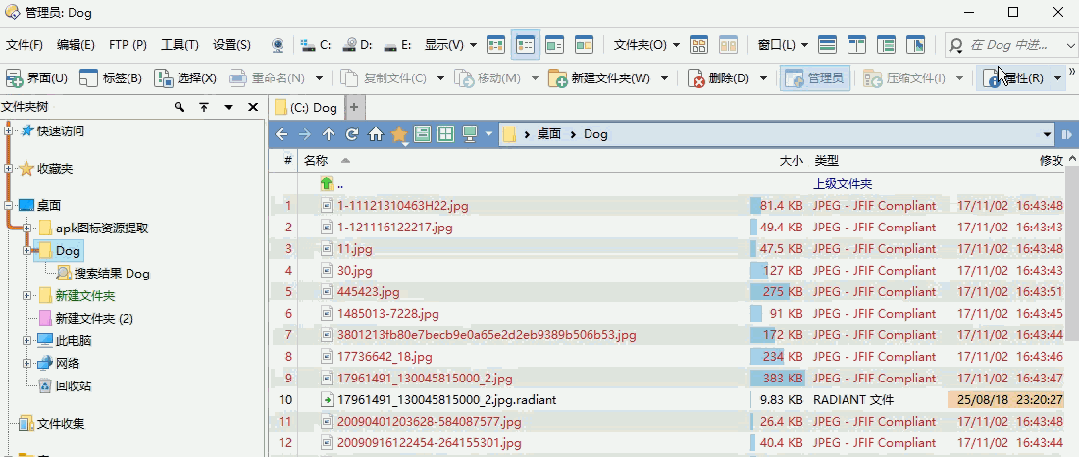Image resolution: width=1079 pixels, height=457 pixels.
Task: Click the 属性(R) button
Action: pyautogui.click(x=1013, y=78)
